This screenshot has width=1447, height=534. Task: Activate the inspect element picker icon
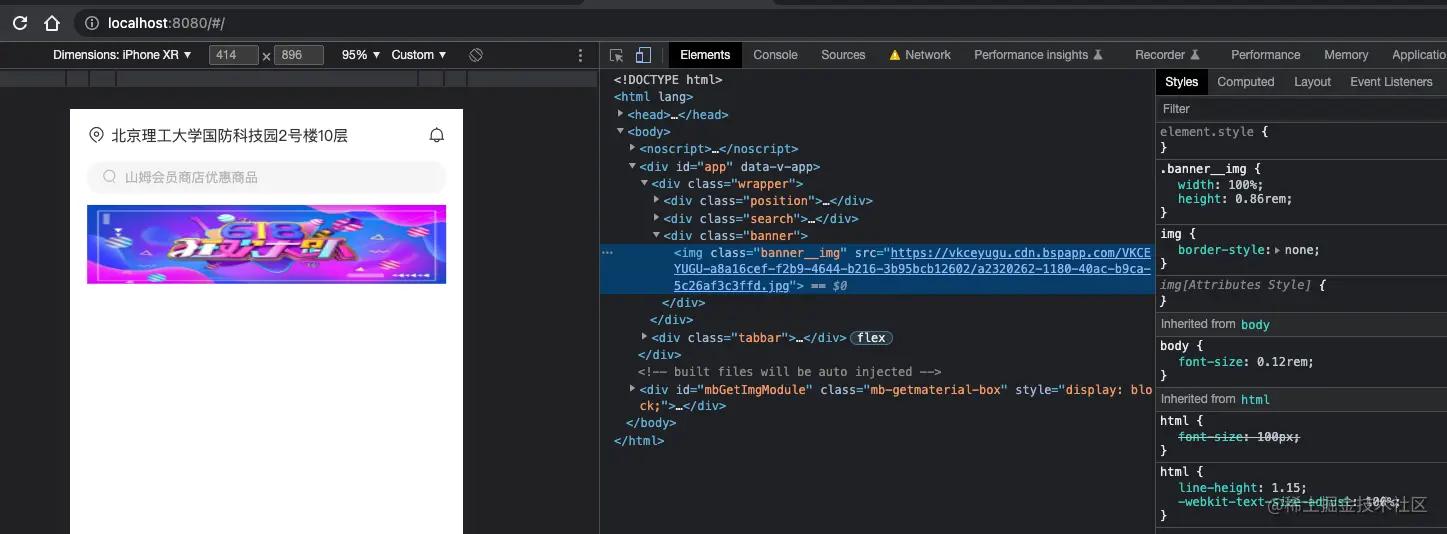click(x=617, y=55)
